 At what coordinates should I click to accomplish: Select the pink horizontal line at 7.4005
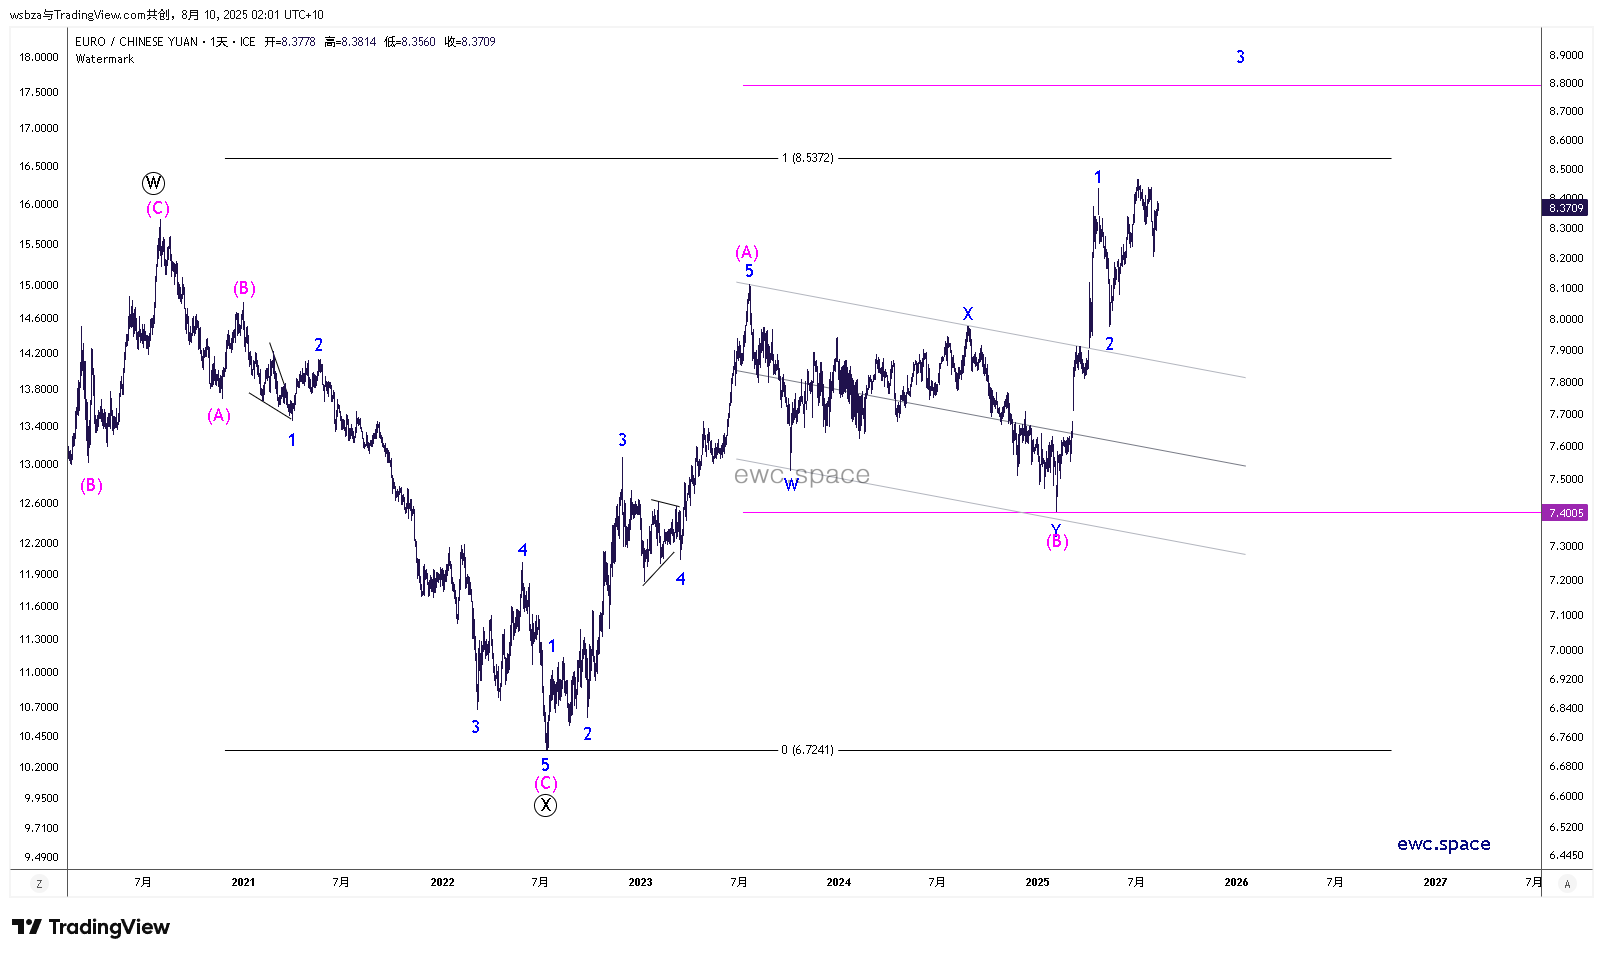coord(1300,513)
